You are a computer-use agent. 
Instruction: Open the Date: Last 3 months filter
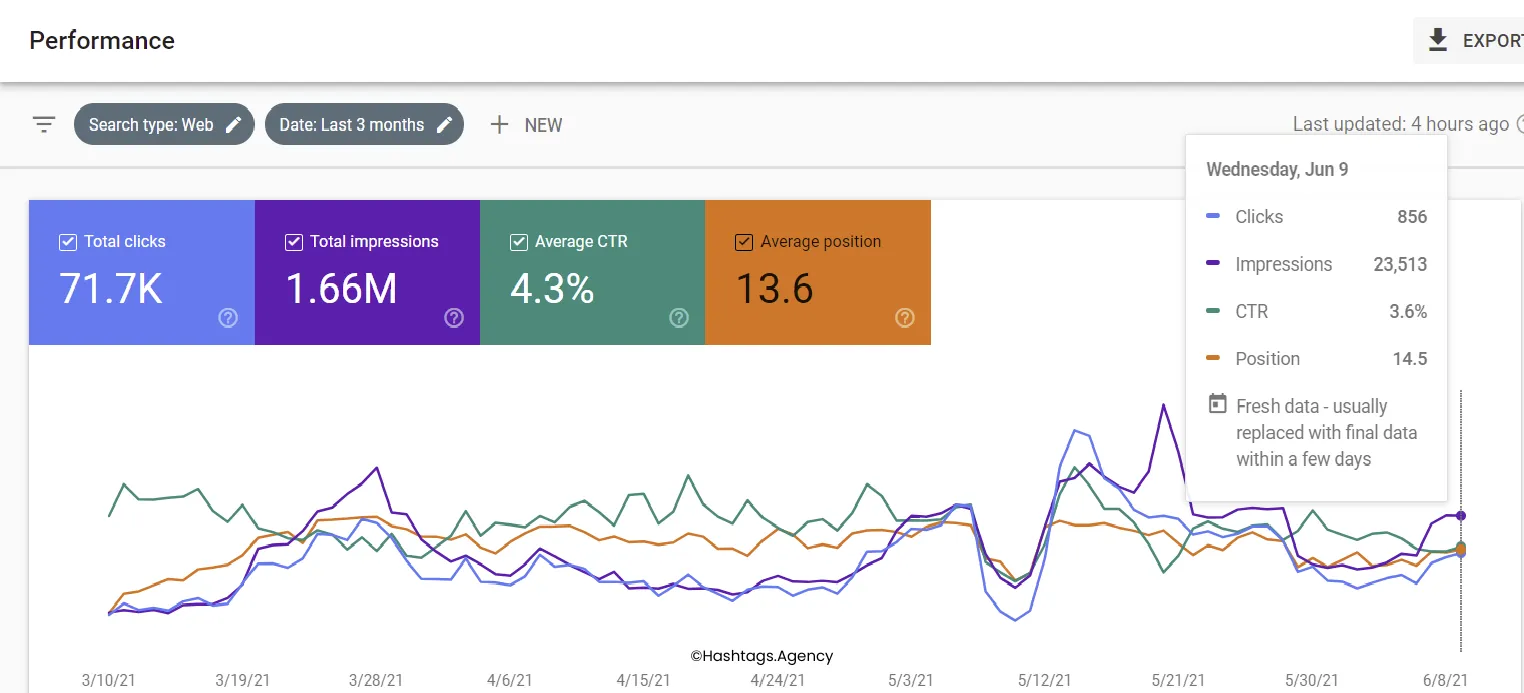[x=351, y=125]
